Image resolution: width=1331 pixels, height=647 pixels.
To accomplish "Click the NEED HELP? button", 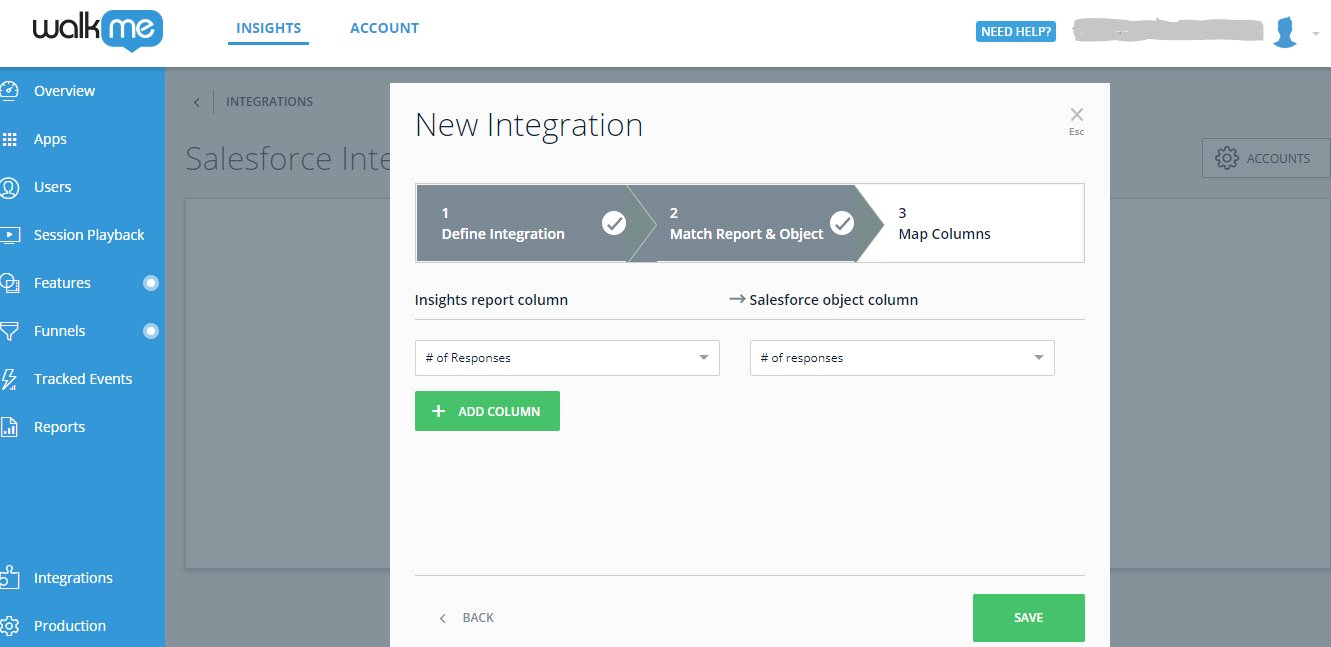I will pos(1016,32).
